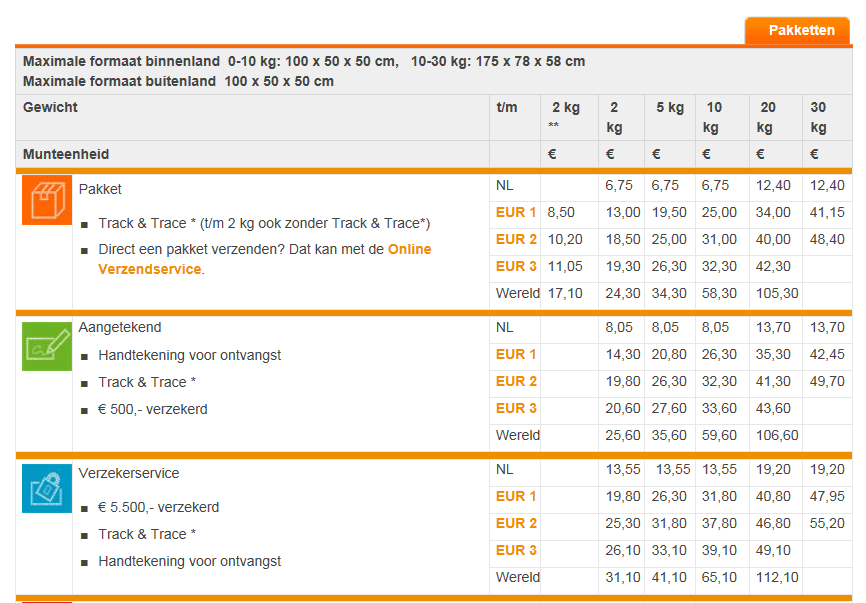
Task: Click the 30 kg column header
Action: 827,117
